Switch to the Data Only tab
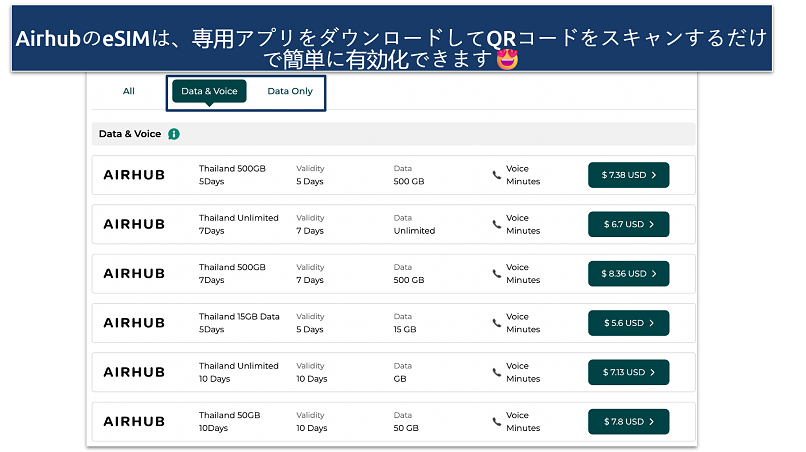The image size is (806, 452). [x=289, y=91]
